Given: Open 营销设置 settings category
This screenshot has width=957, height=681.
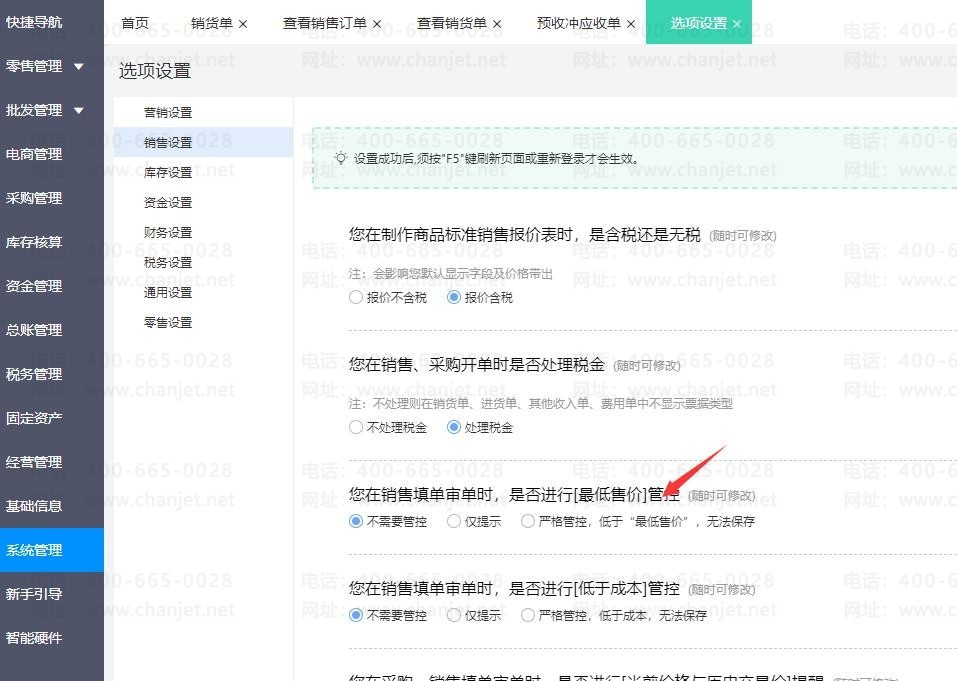Looking at the screenshot, I should [x=168, y=113].
